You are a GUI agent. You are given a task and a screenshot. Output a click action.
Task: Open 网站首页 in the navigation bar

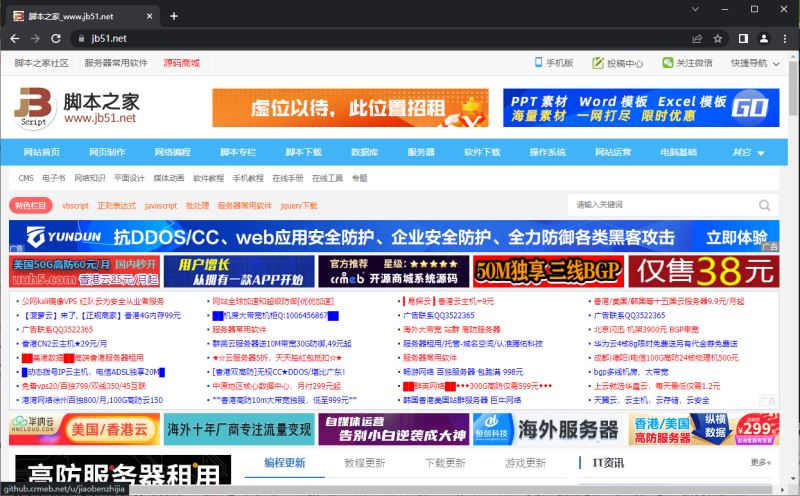(x=41, y=152)
